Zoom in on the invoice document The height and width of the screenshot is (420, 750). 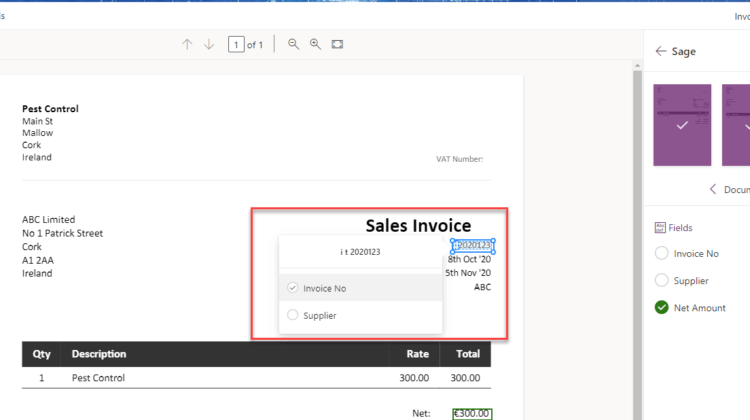315,45
